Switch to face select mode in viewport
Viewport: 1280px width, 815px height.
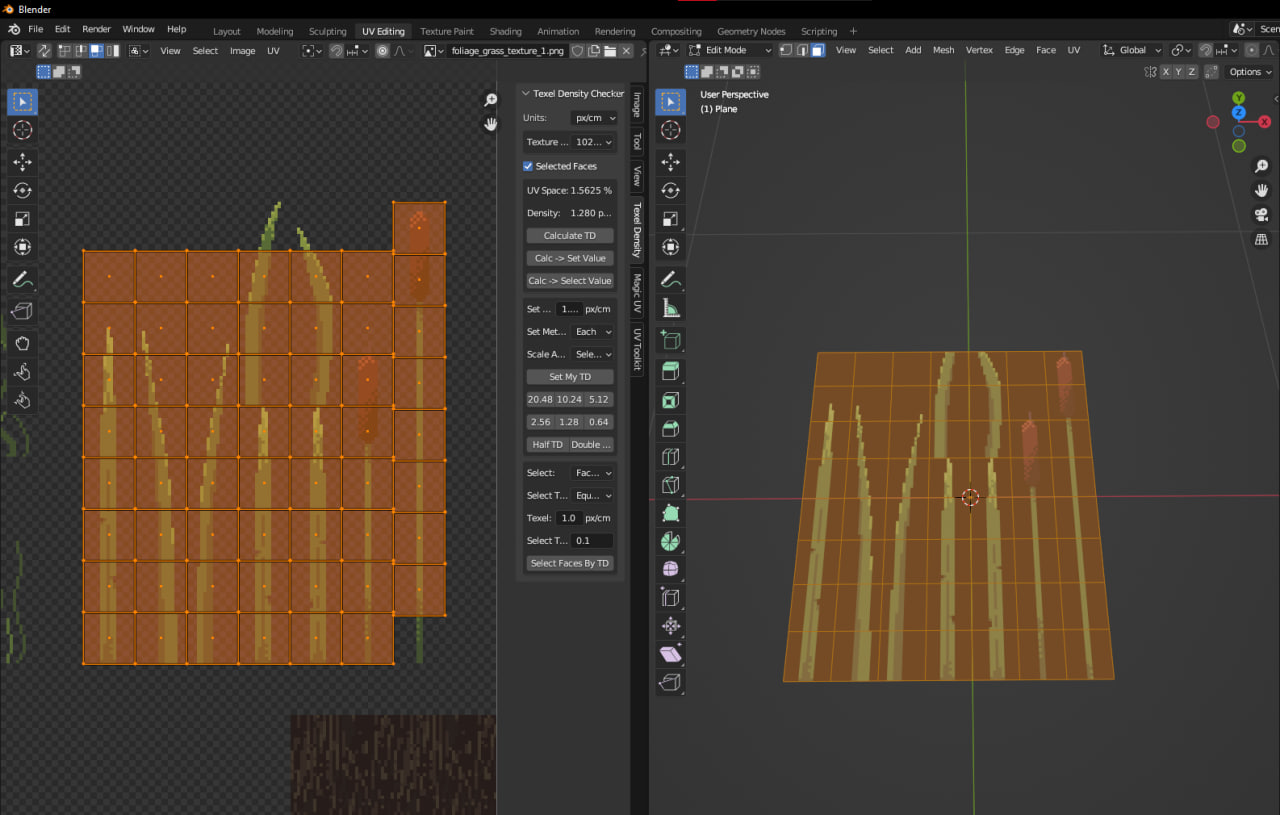817,50
